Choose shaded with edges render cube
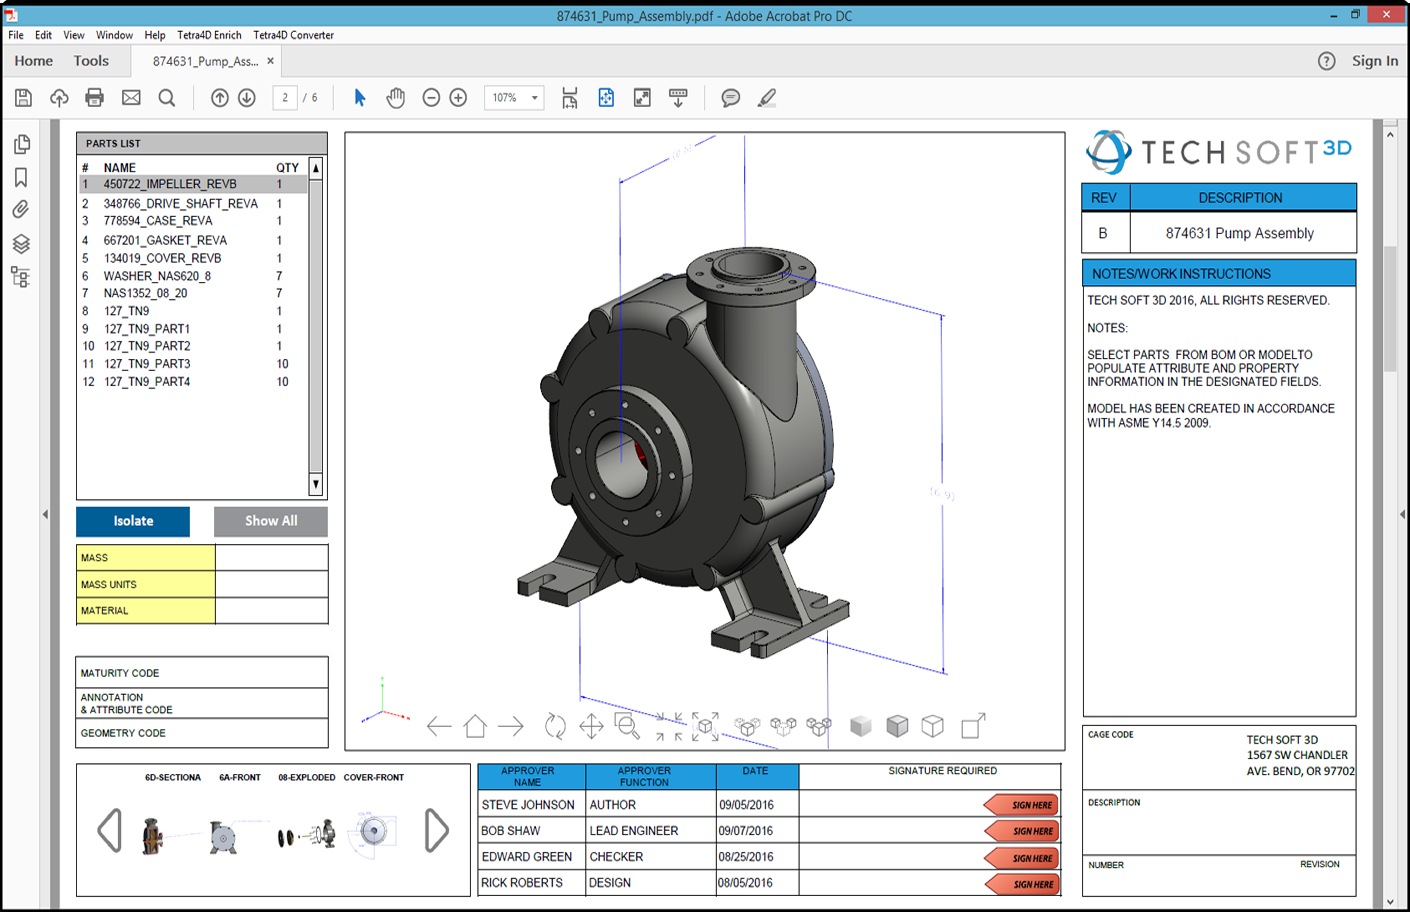 (x=897, y=726)
